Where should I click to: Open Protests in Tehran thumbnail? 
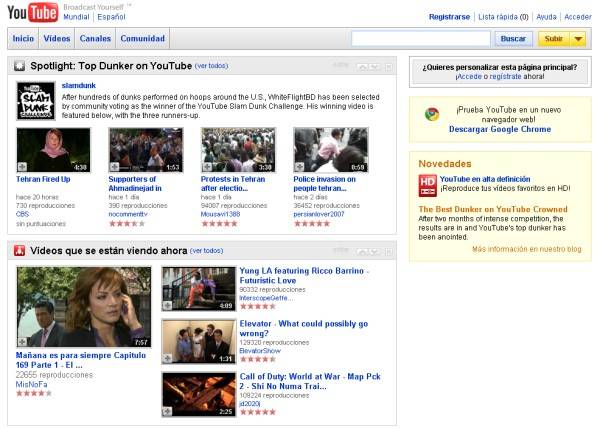[238, 150]
